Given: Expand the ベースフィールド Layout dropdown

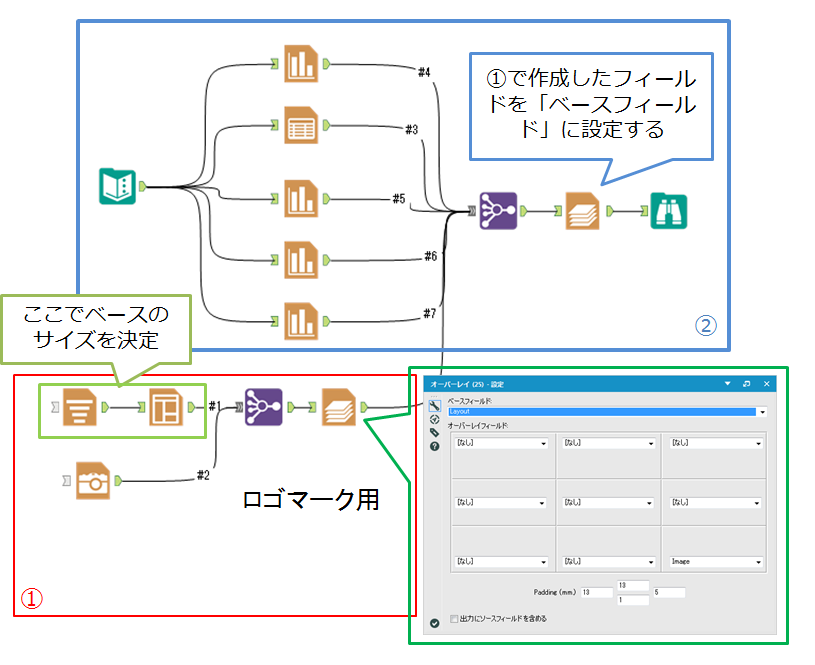Looking at the screenshot, I should 762,411.
